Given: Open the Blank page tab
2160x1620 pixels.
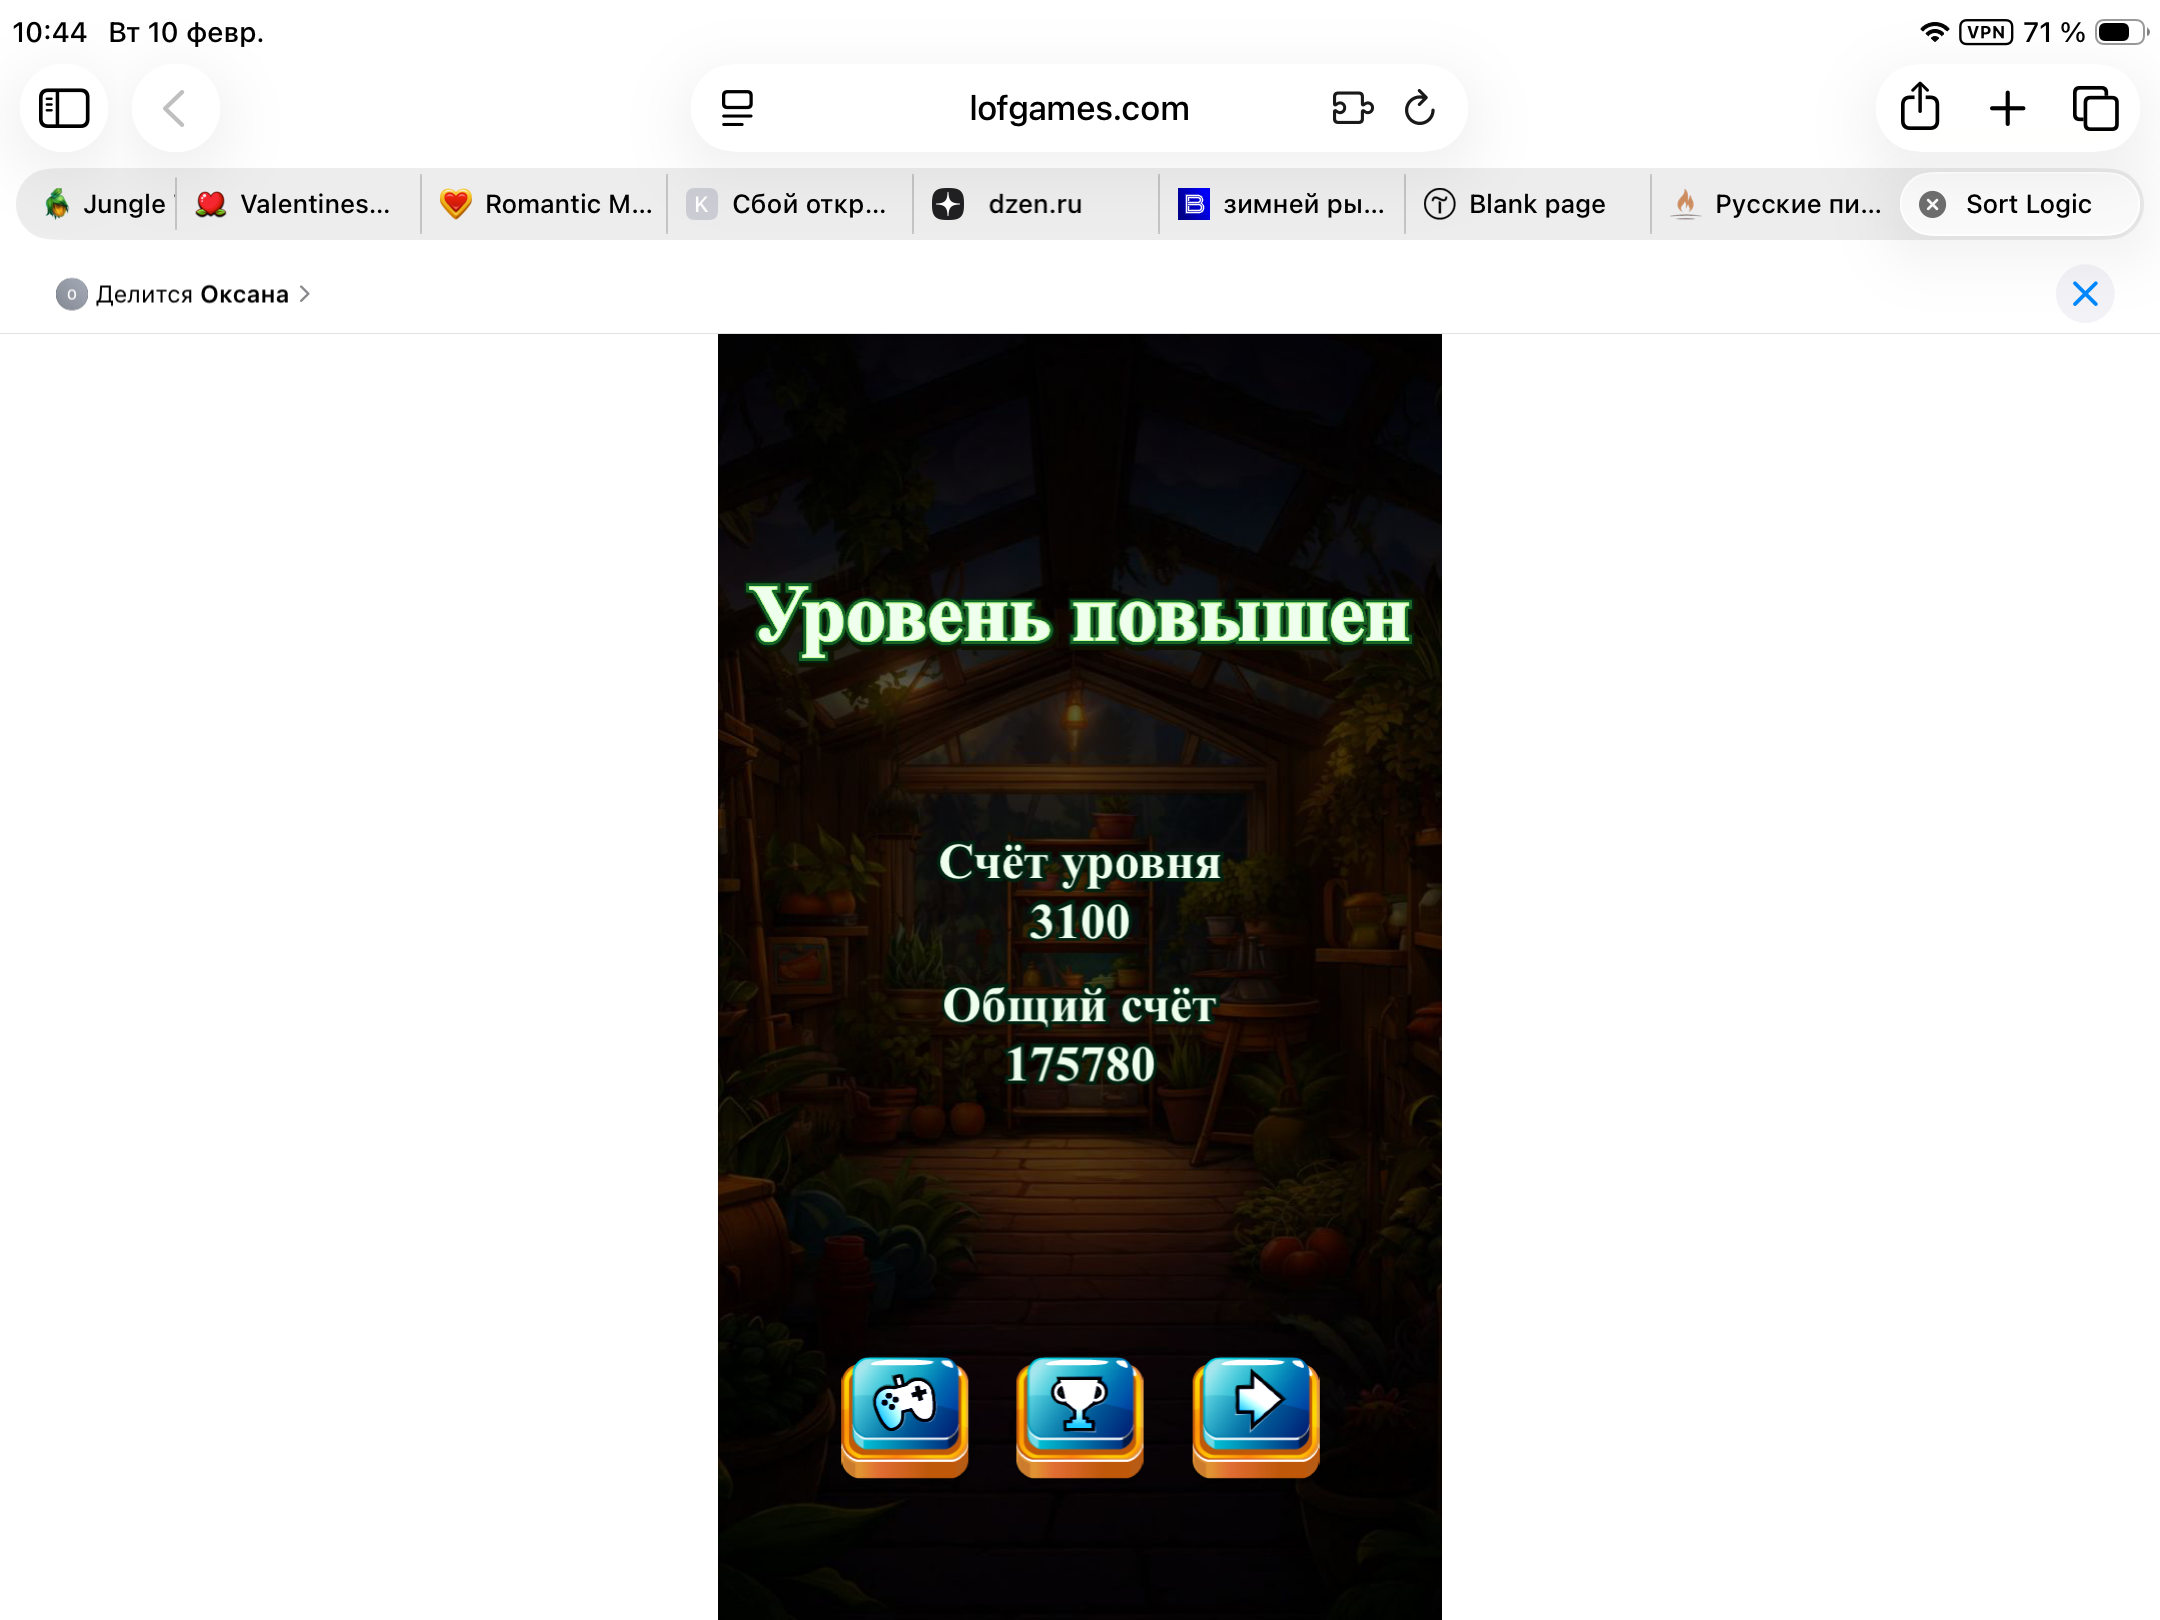Looking at the screenshot, I should tap(1536, 204).
